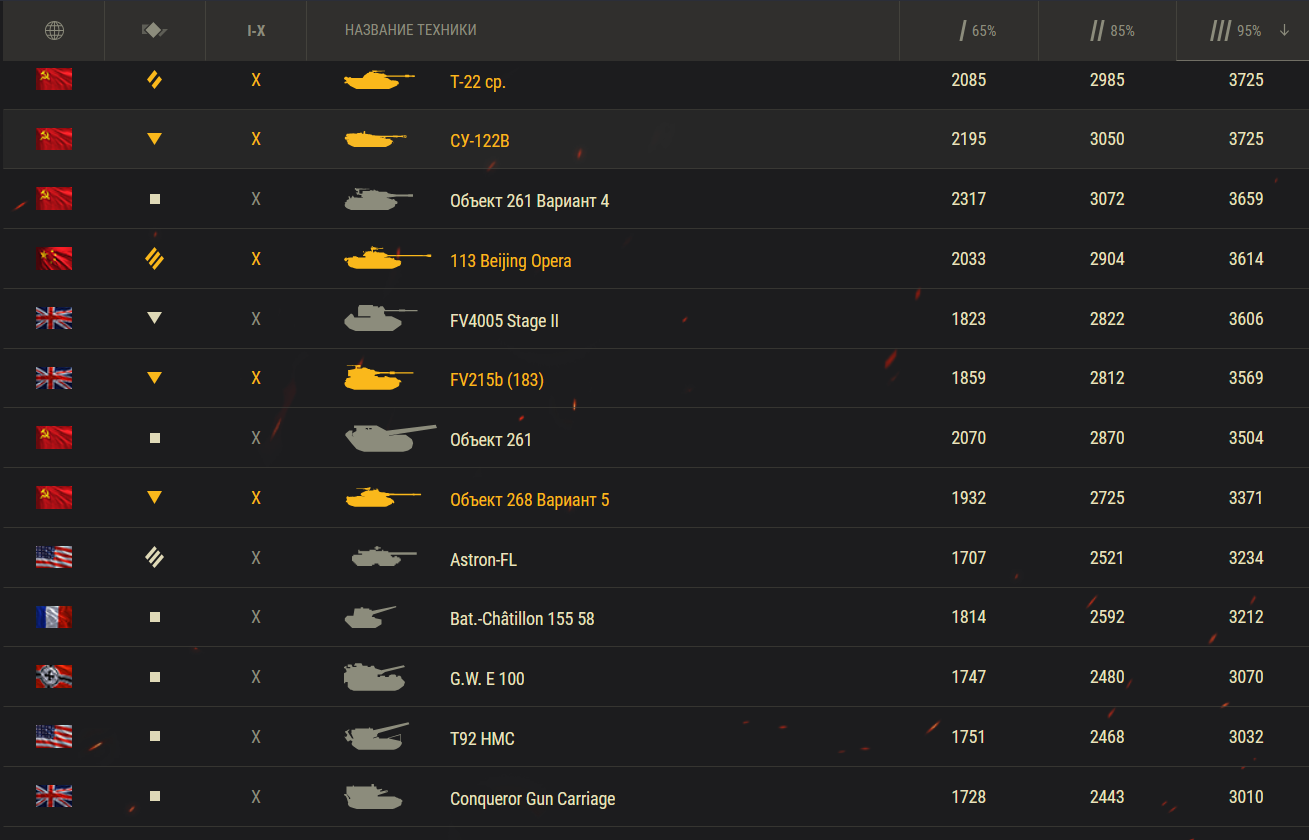
Task: Open the СУ-122В vehicle link
Action: (479, 141)
